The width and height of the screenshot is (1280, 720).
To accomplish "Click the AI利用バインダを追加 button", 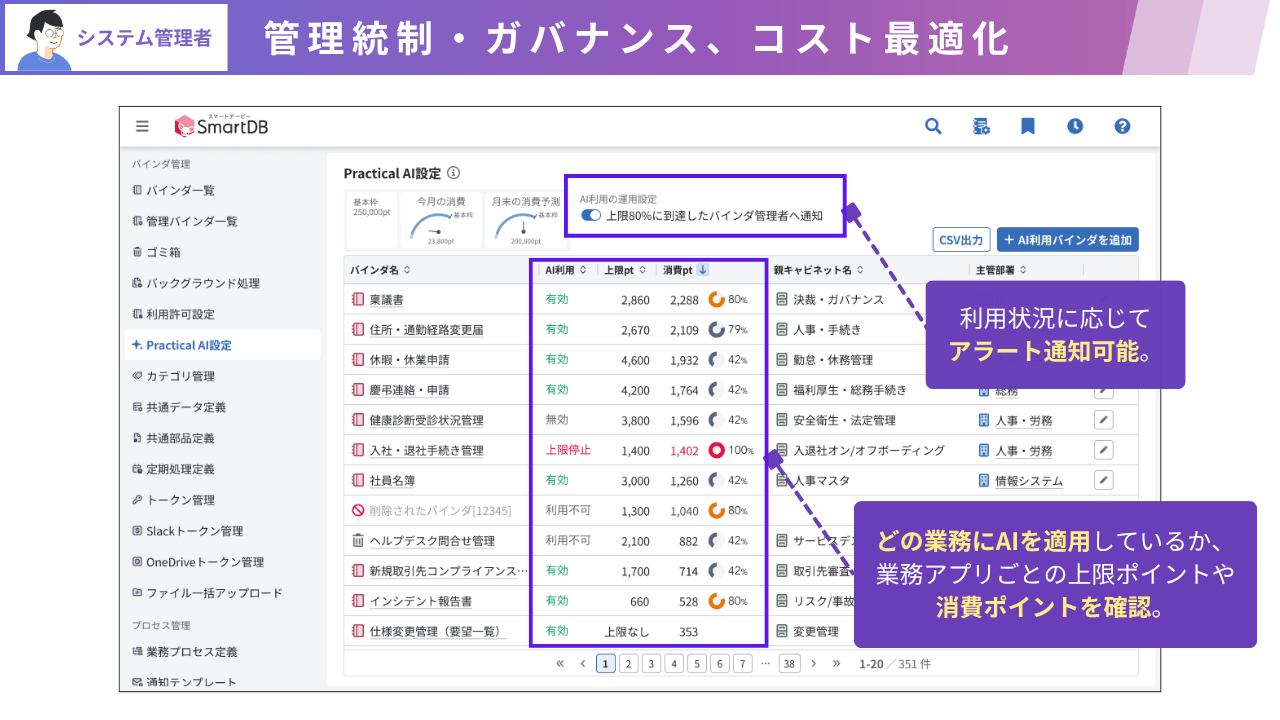I will point(1067,239).
